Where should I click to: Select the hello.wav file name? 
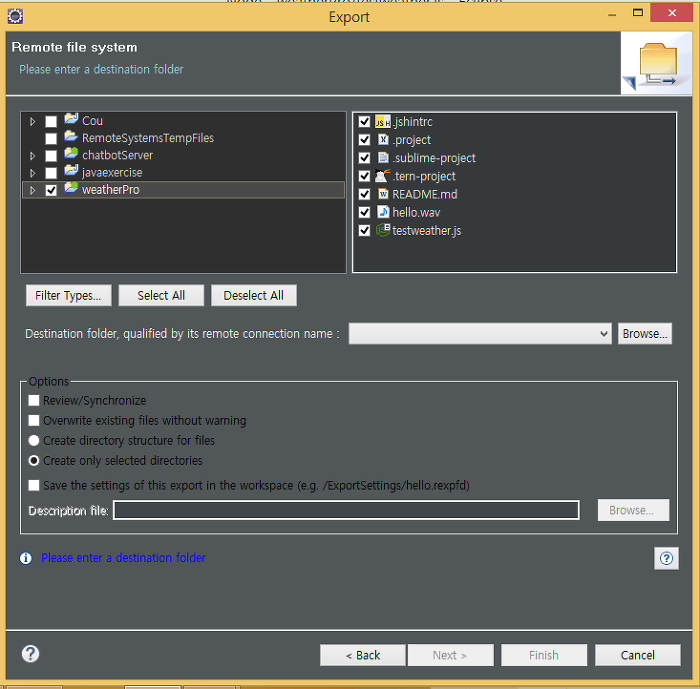coord(416,212)
